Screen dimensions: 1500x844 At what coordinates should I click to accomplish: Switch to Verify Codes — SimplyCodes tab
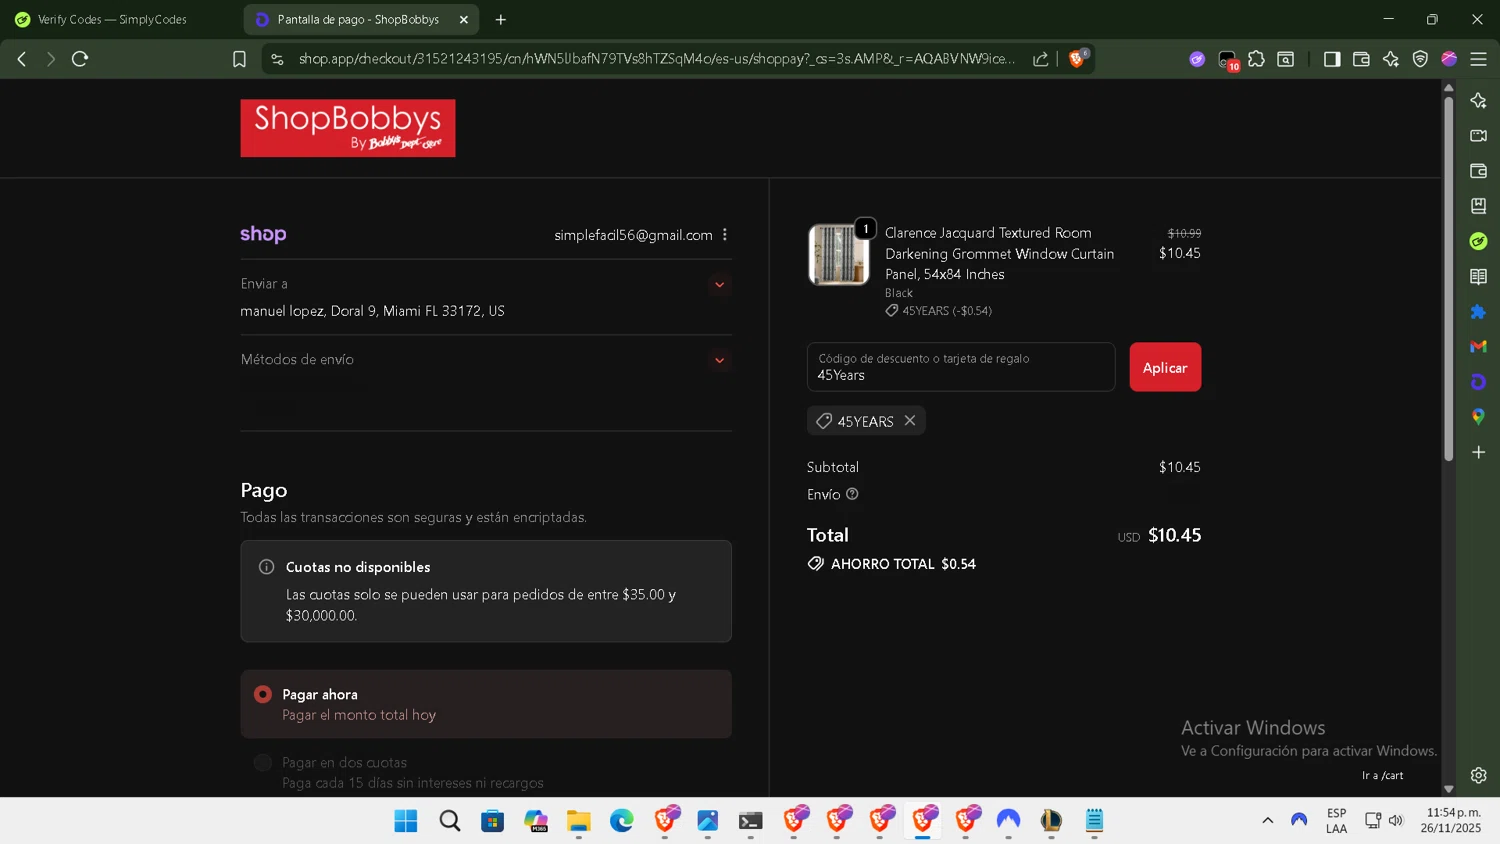112,19
